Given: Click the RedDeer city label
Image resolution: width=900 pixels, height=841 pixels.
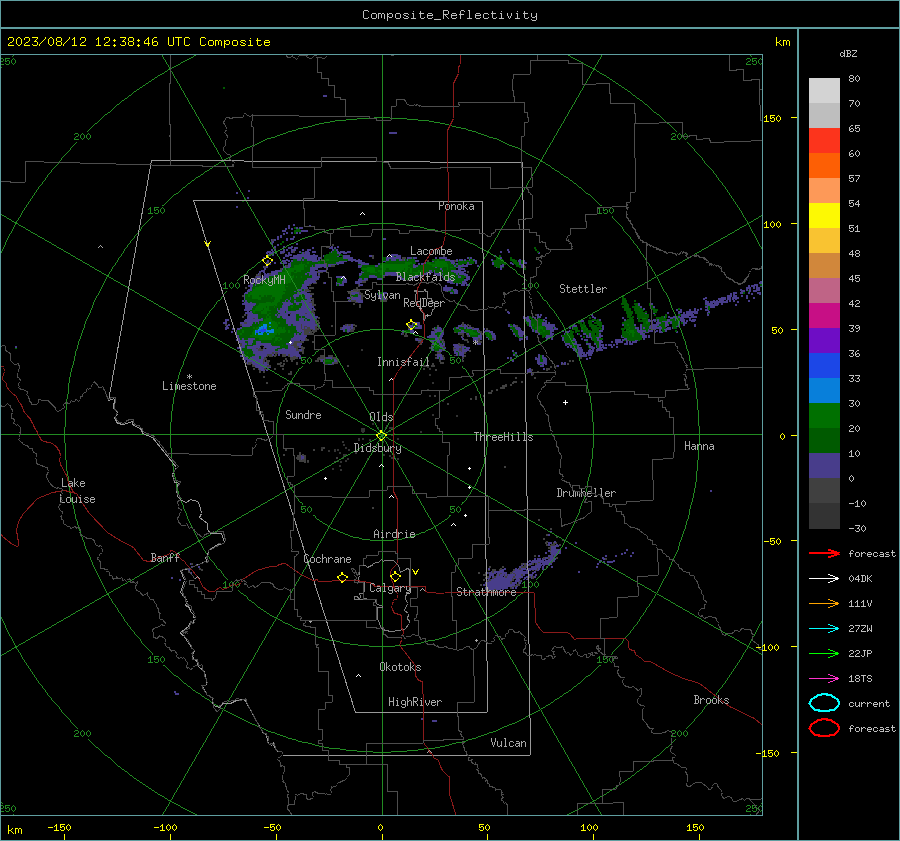Looking at the screenshot, I should (424, 303).
